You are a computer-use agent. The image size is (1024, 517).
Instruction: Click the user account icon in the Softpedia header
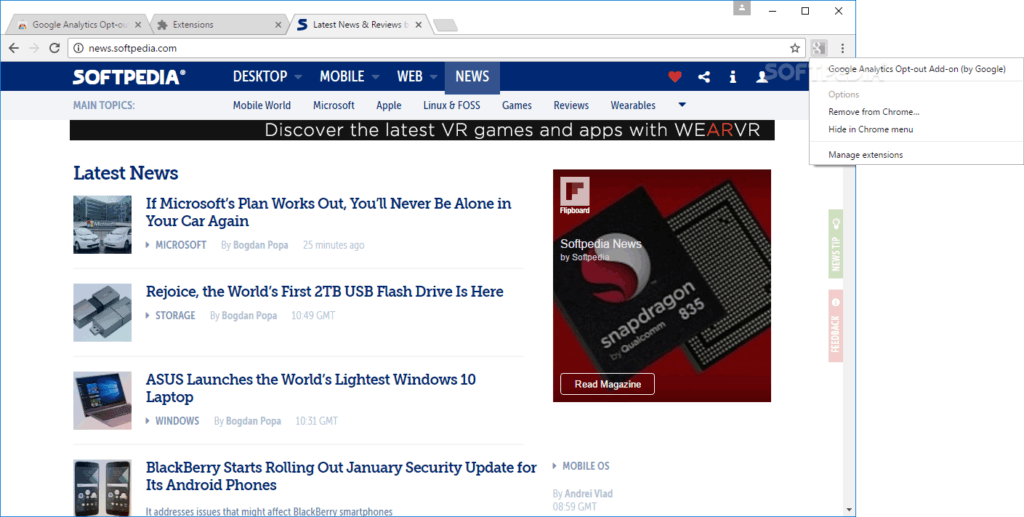point(761,77)
